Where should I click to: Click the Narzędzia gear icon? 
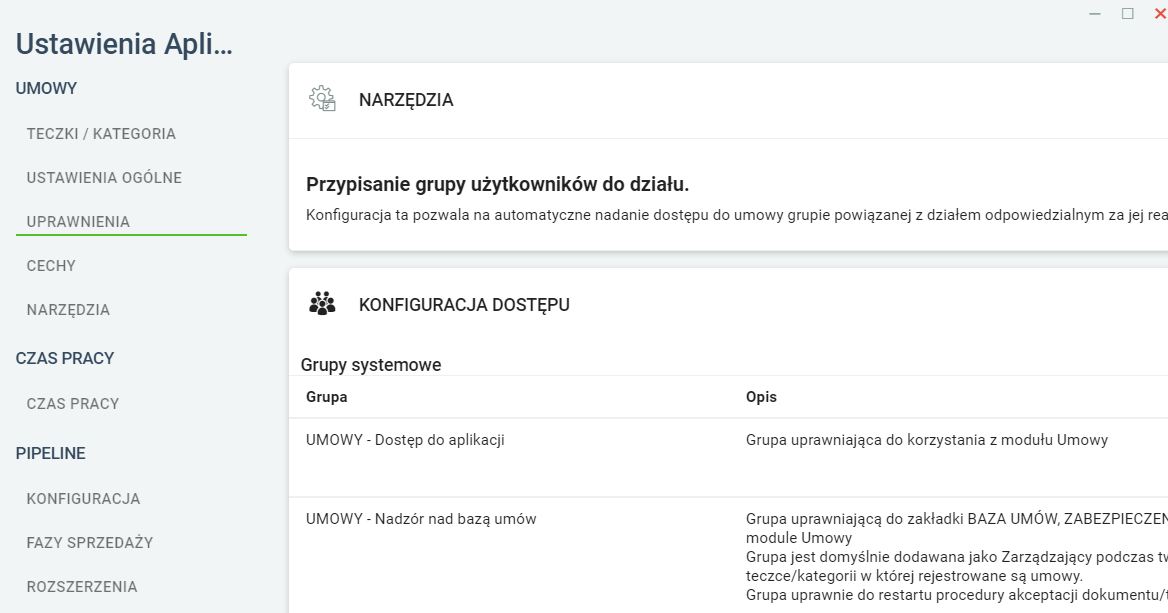coord(323,99)
